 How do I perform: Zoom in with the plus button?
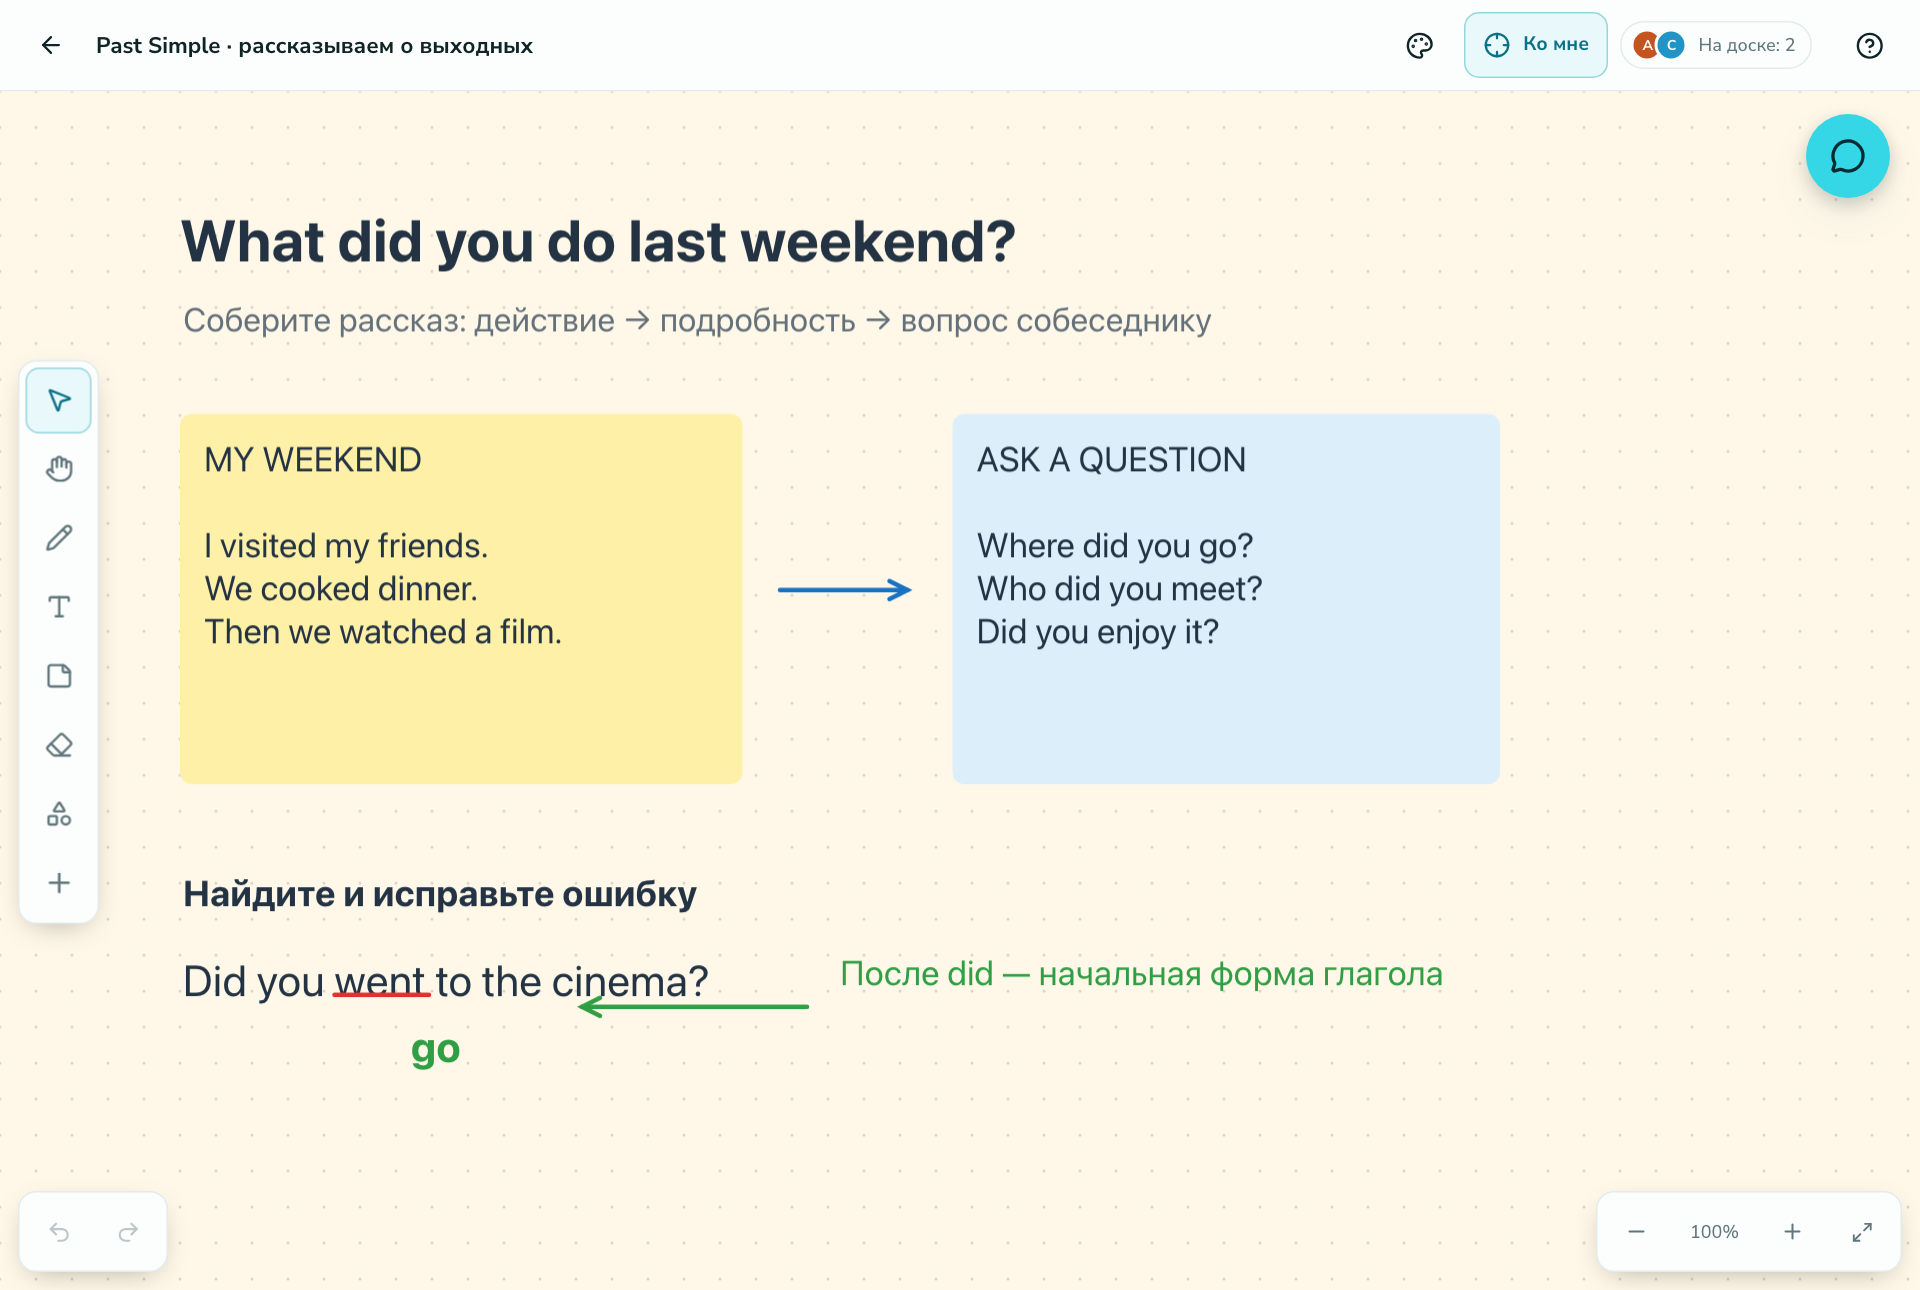coord(1792,1232)
